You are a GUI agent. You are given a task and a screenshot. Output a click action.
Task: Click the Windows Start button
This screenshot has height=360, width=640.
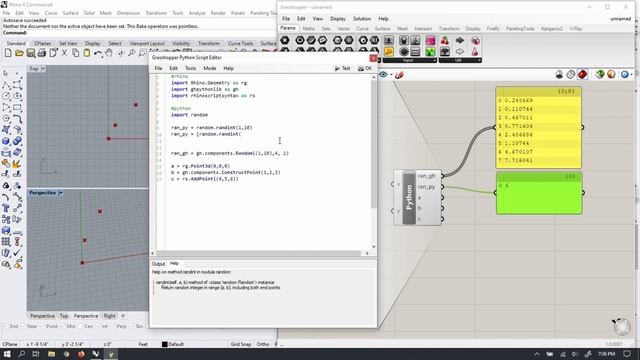click(7, 354)
